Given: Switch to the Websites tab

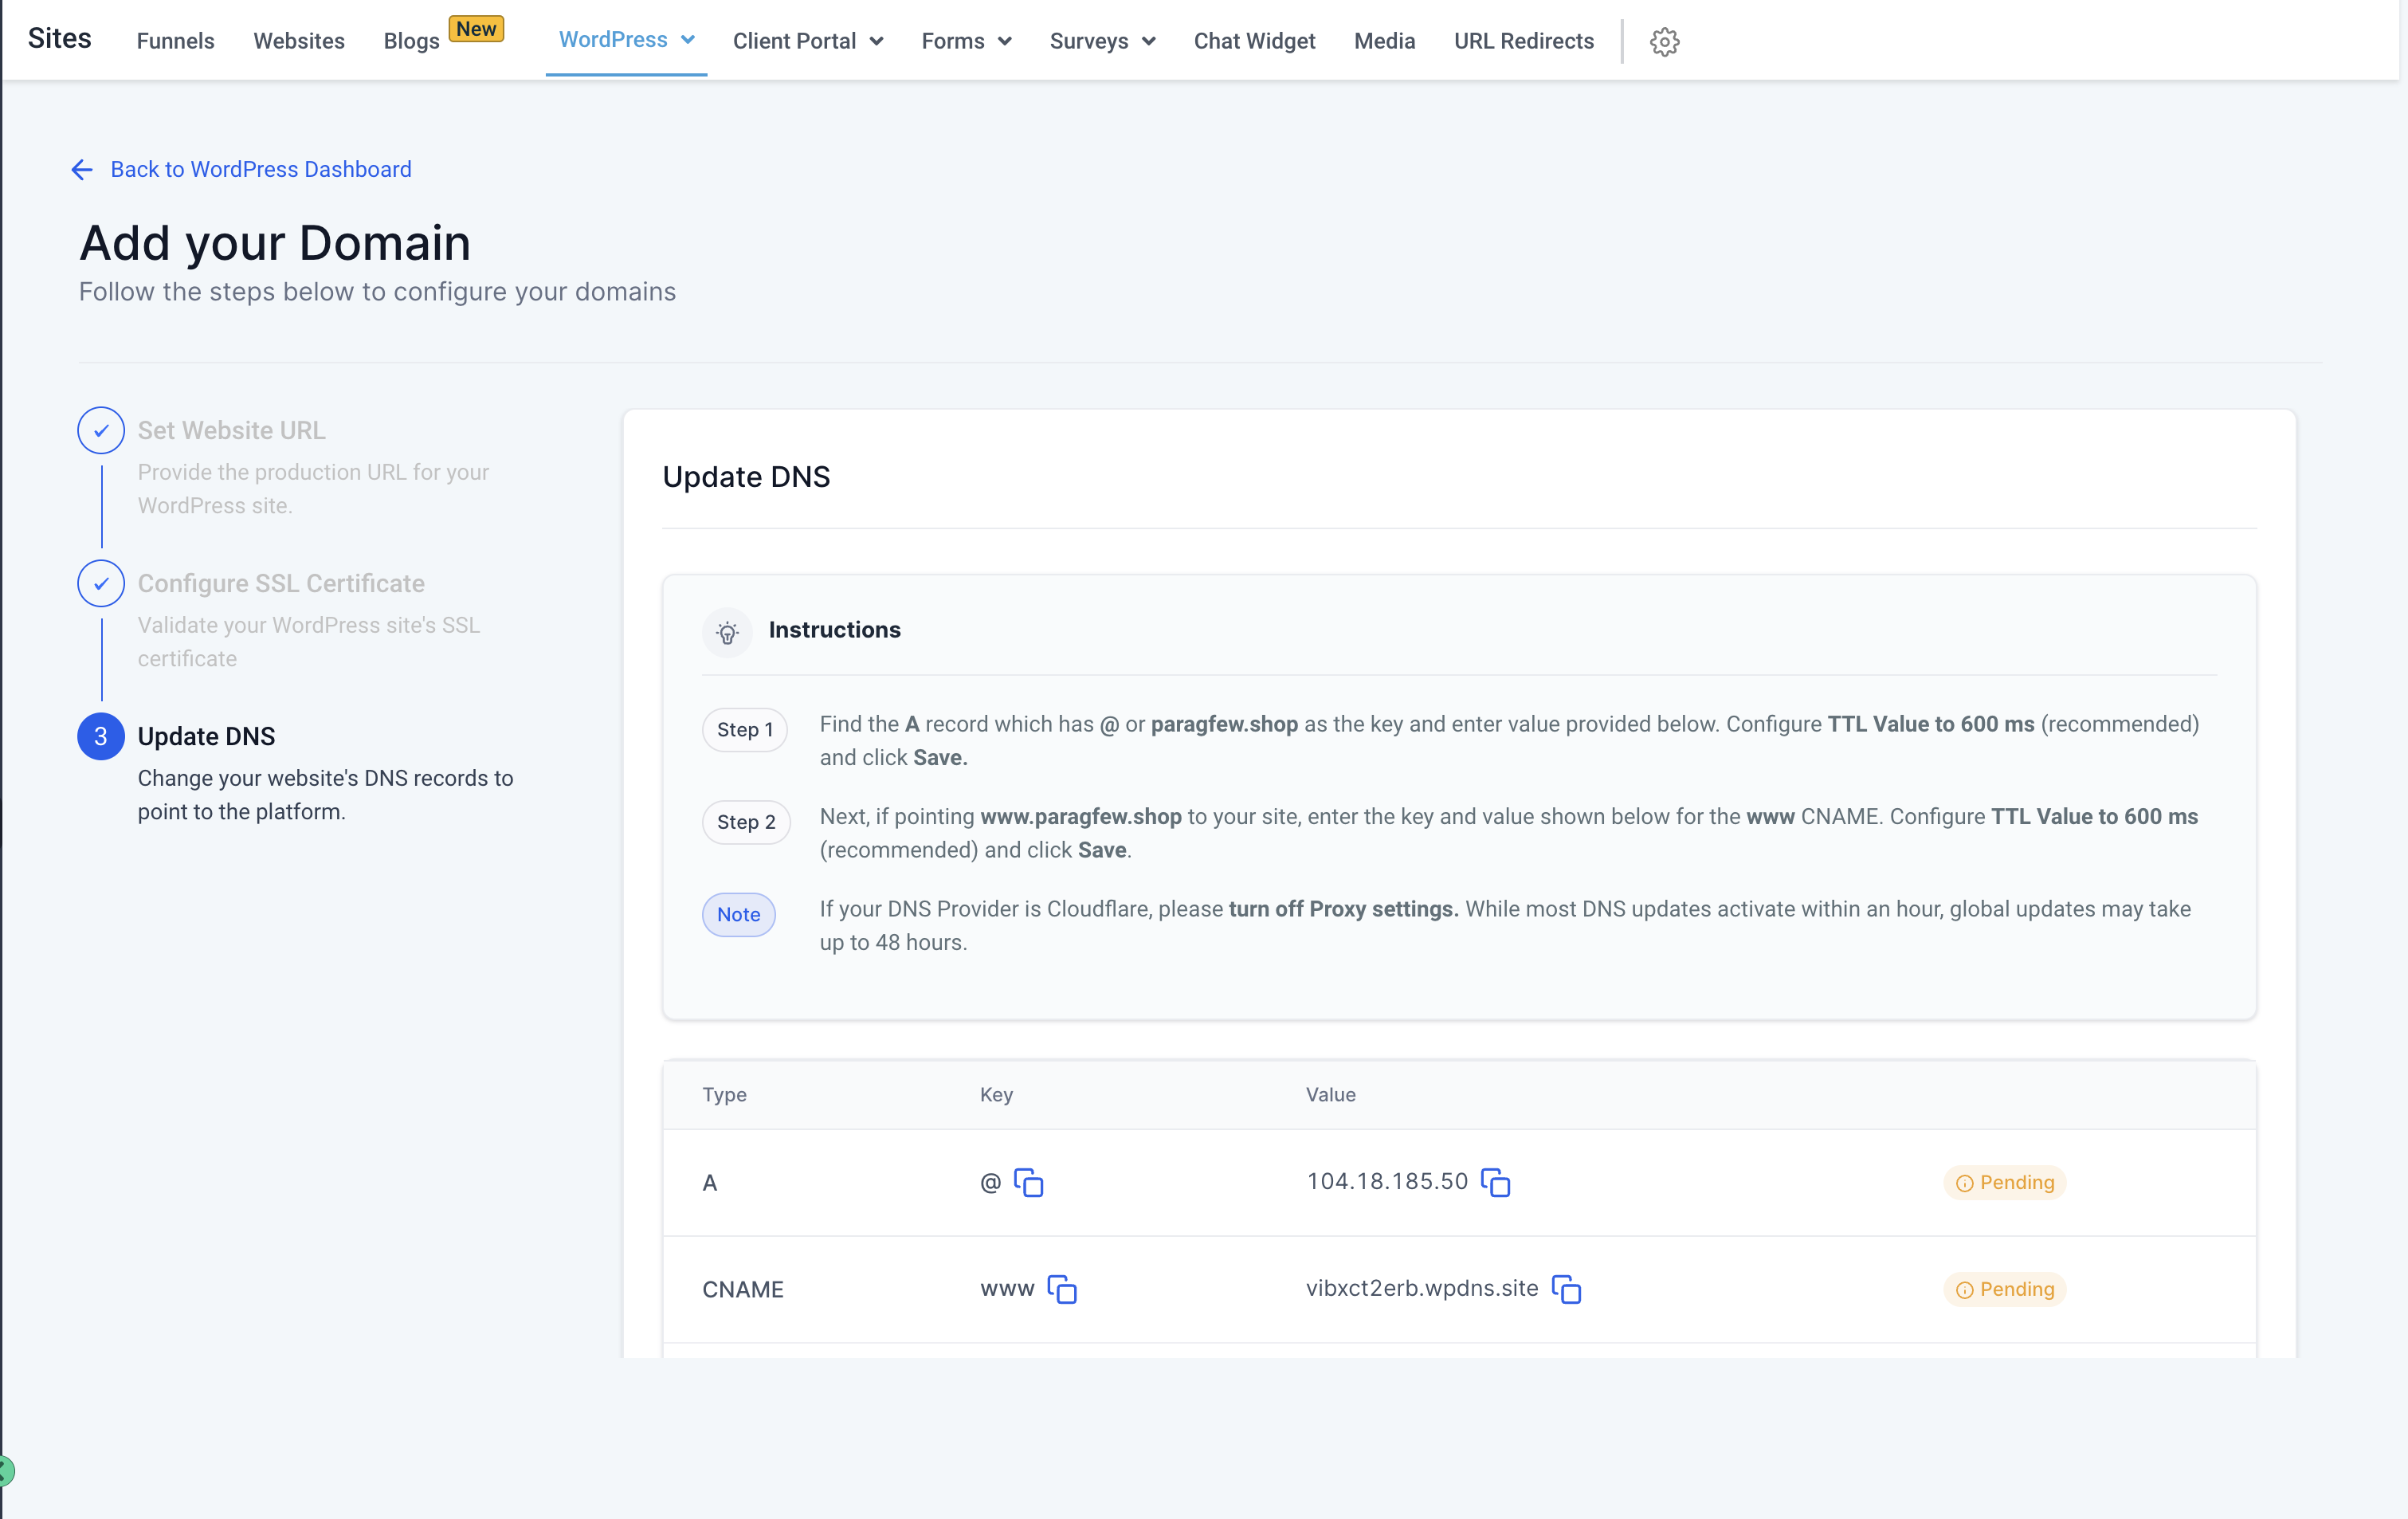Looking at the screenshot, I should point(298,41).
